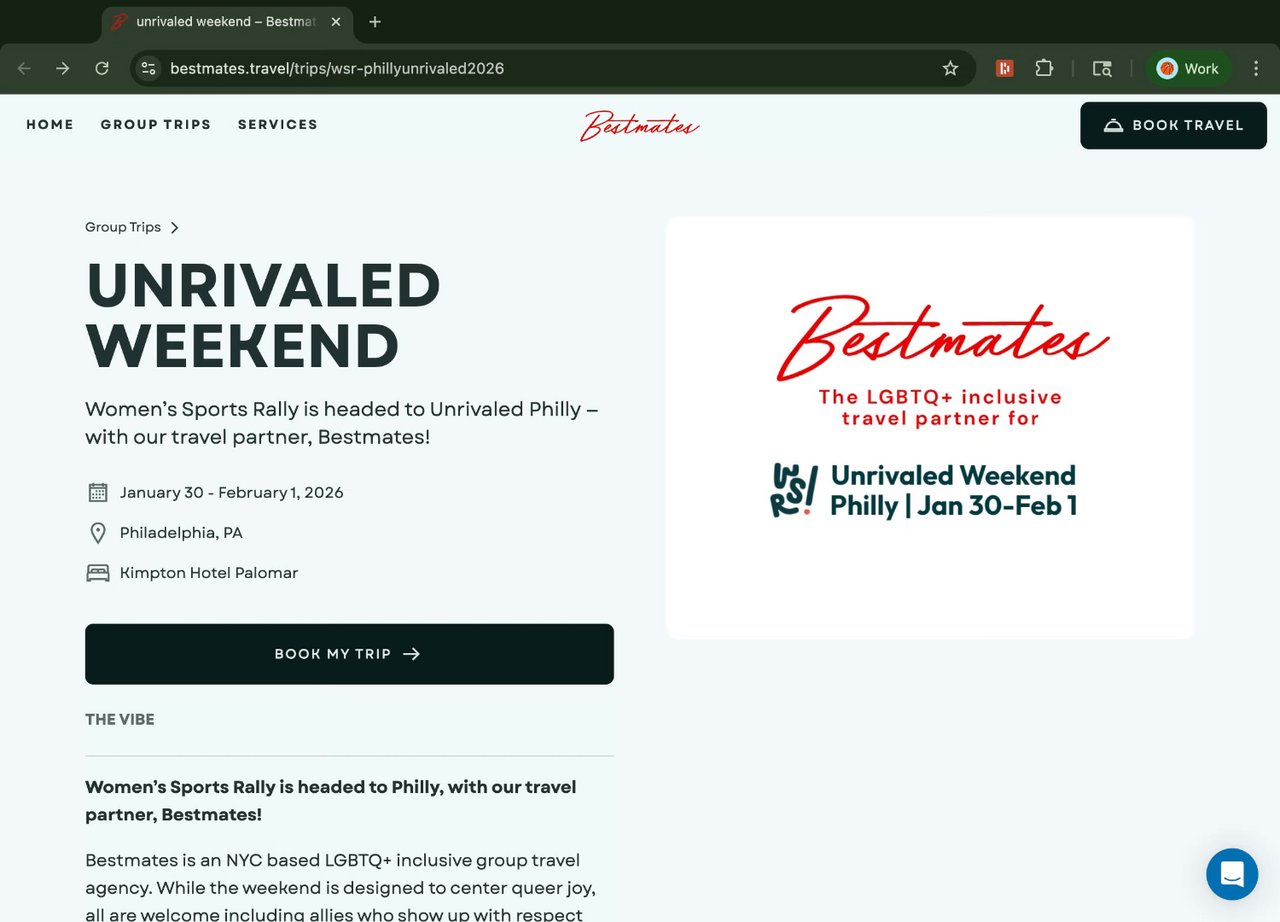The height and width of the screenshot is (922, 1280).
Task: Click the breadcrumb chevron after Group Trips
Action: [175, 228]
